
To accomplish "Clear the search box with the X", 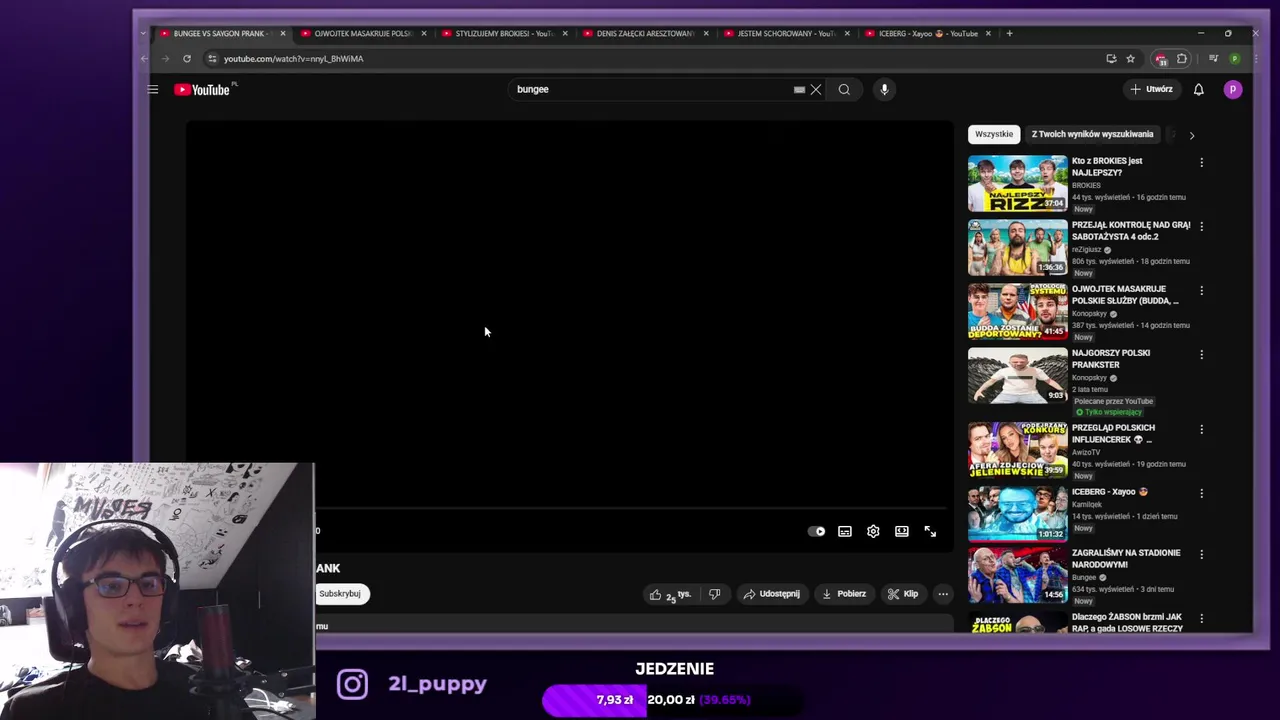I will pos(816,89).
